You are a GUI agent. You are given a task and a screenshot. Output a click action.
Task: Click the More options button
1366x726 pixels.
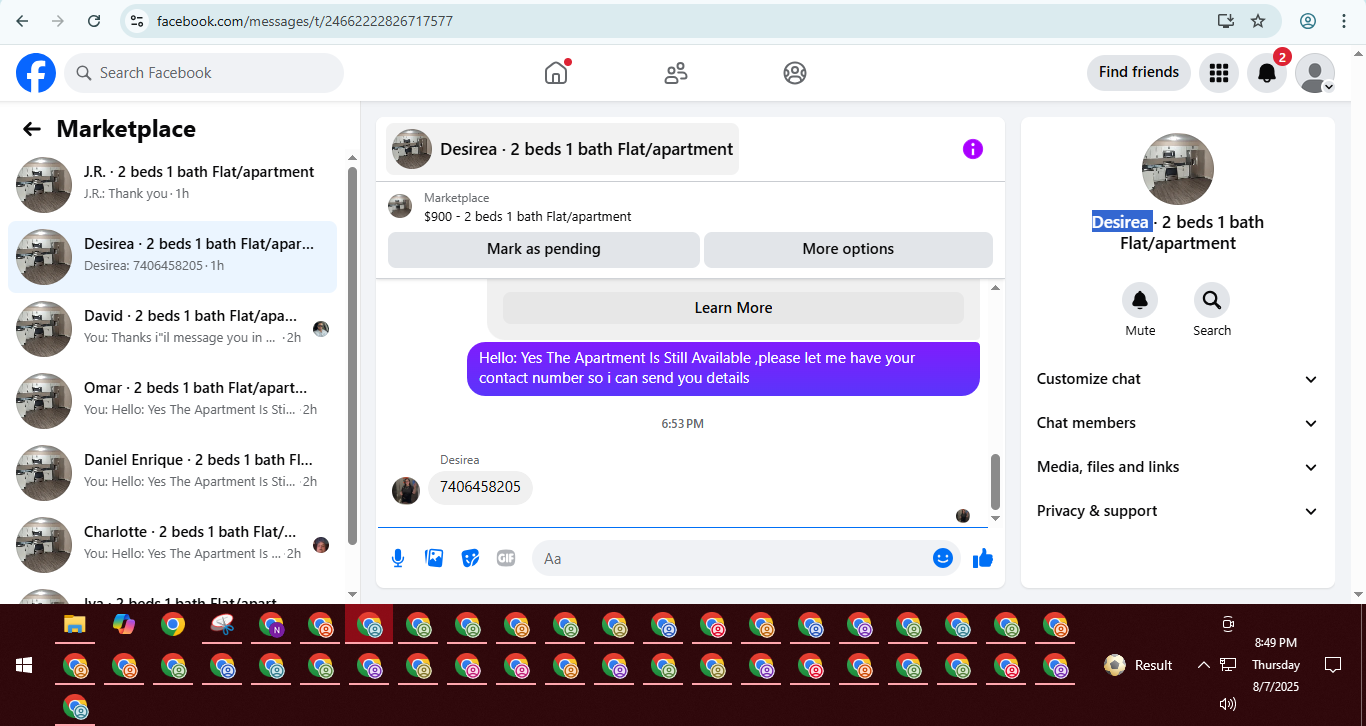click(848, 249)
